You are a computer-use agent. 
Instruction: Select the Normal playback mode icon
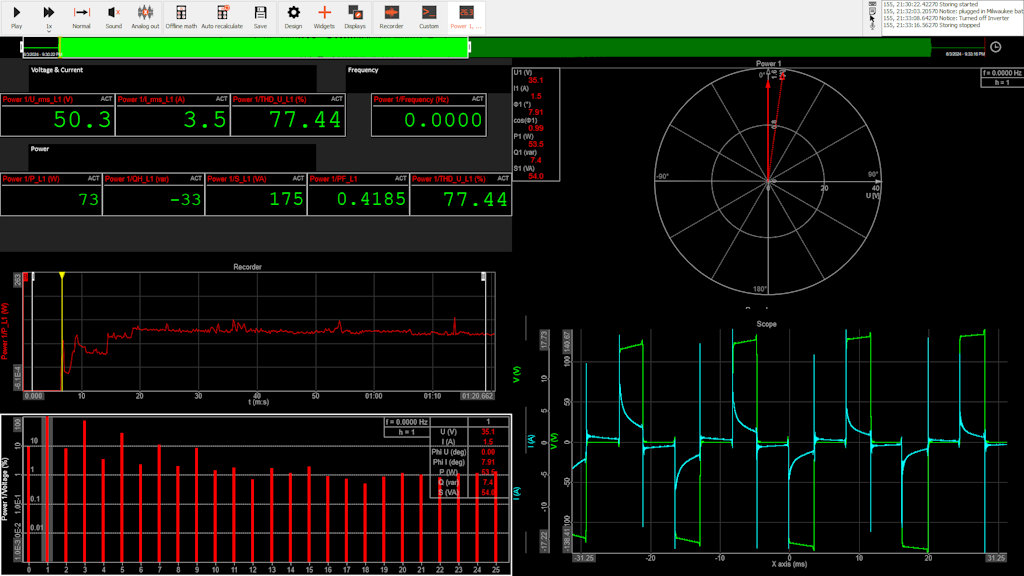pyautogui.click(x=81, y=17)
